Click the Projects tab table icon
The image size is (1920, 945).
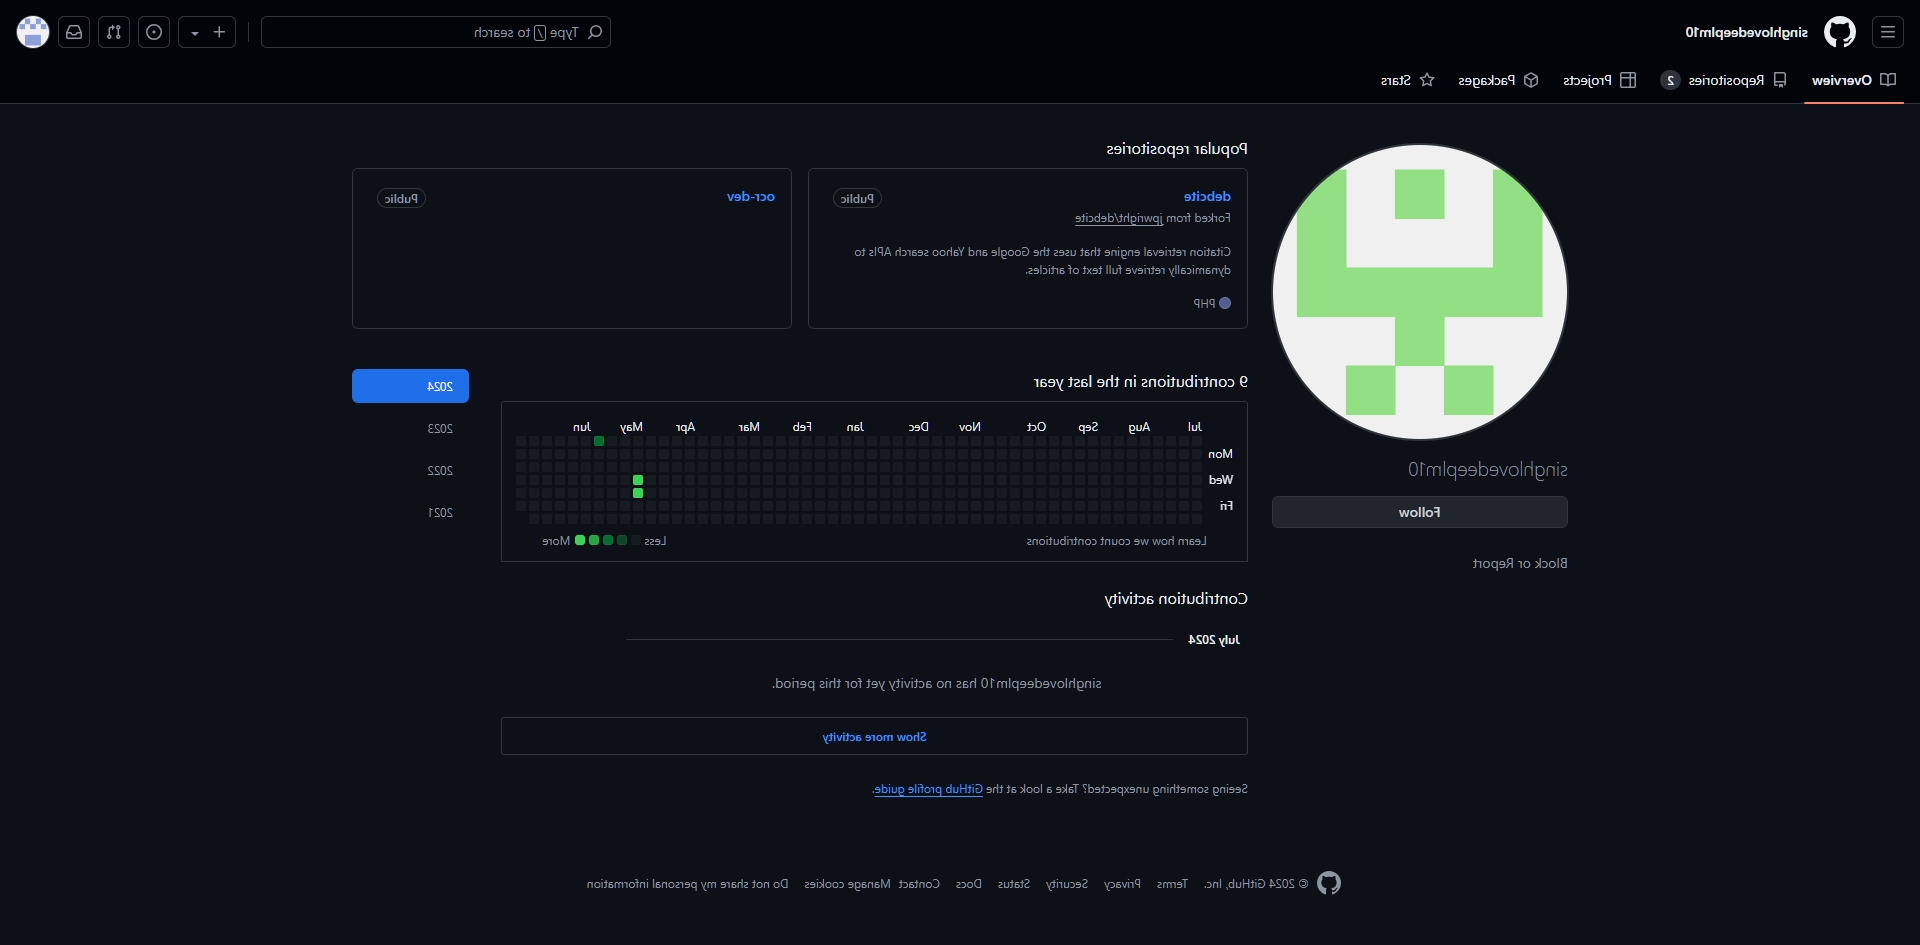[1628, 80]
